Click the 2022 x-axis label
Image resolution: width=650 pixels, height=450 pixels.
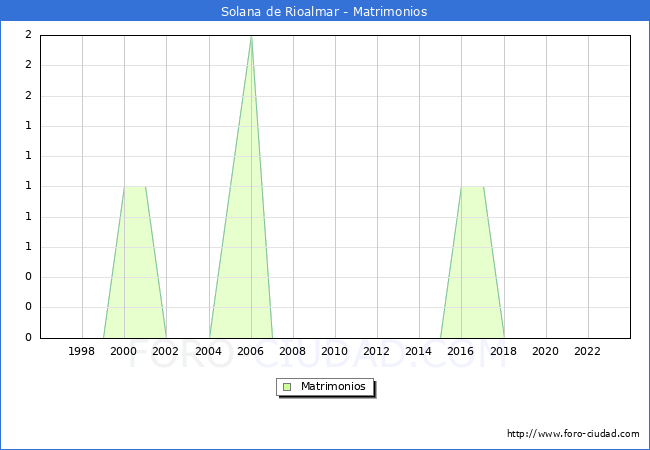tap(587, 351)
